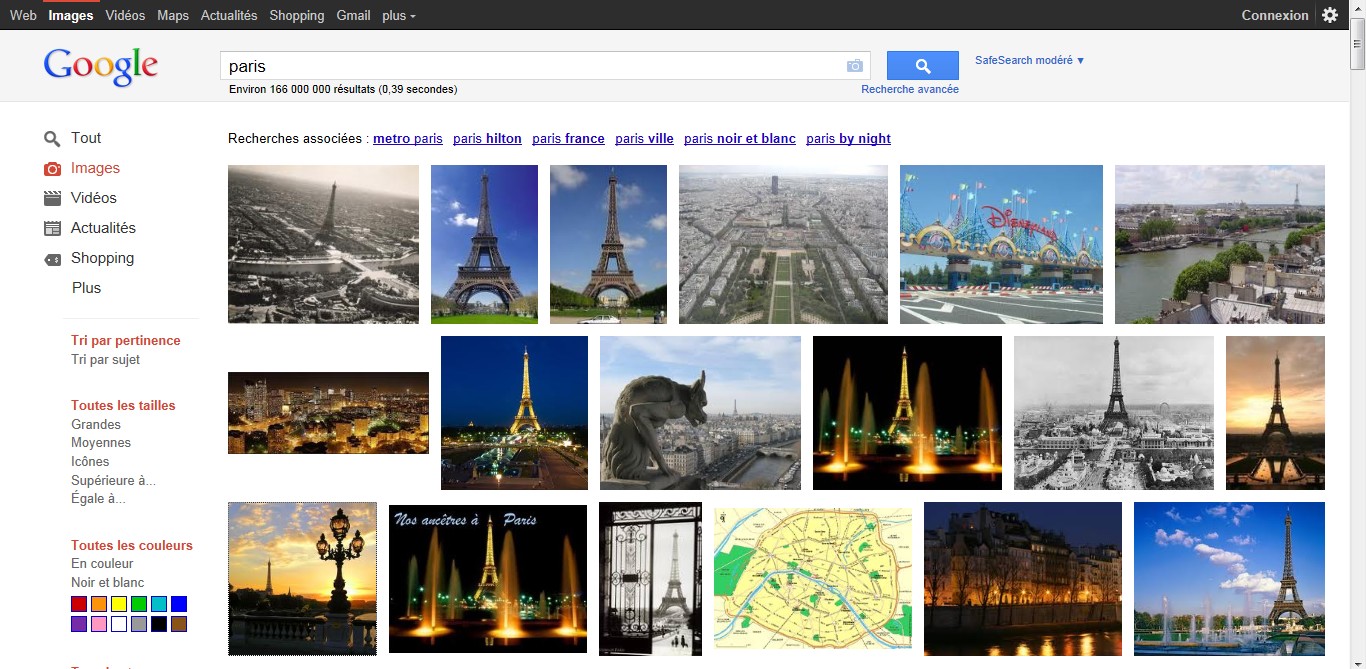Click the Google logo

[x=101, y=67]
